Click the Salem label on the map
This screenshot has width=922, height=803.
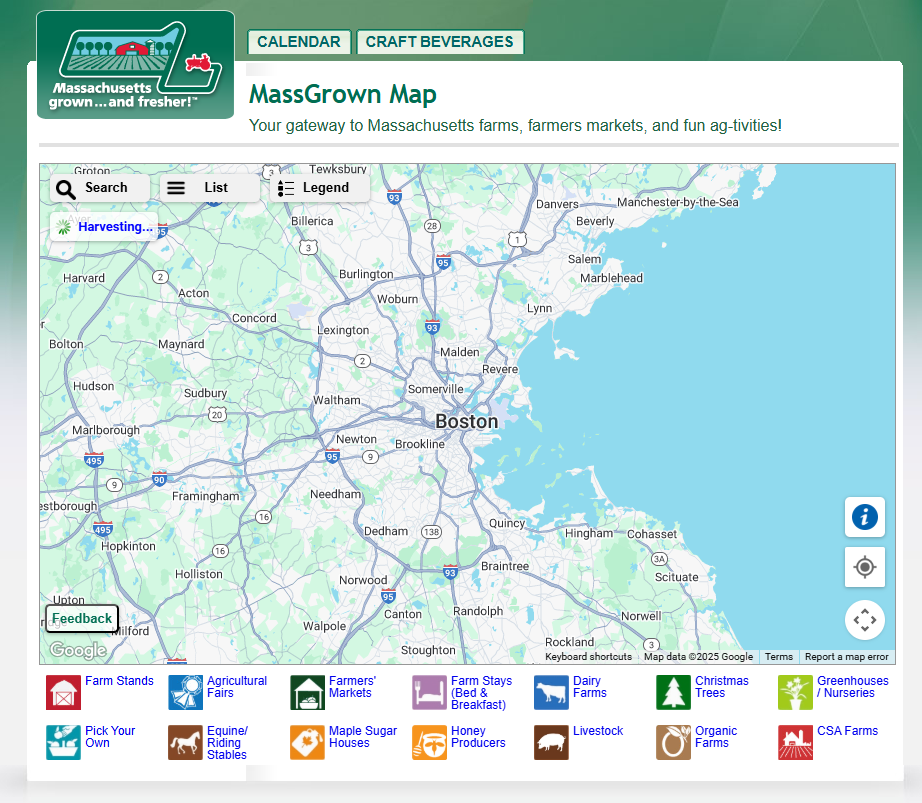click(584, 259)
